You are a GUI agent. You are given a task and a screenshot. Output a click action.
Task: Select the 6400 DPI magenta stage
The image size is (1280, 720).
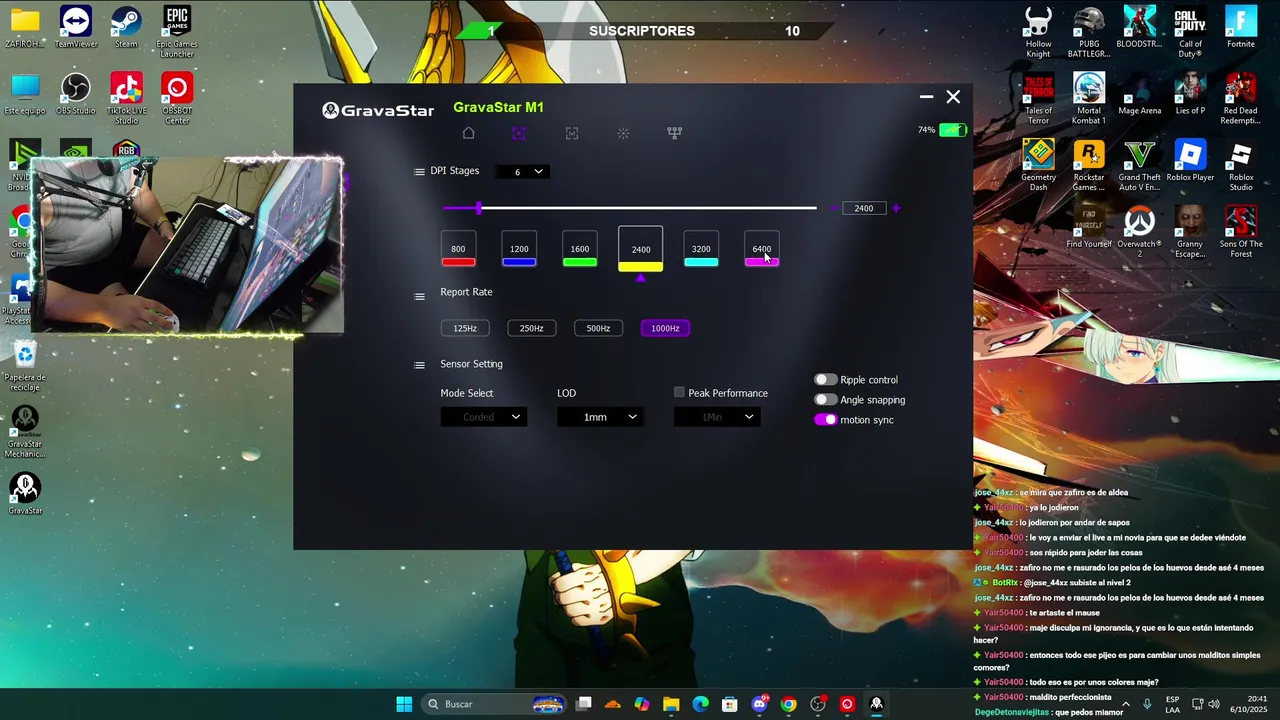click(x=762, y=249)
